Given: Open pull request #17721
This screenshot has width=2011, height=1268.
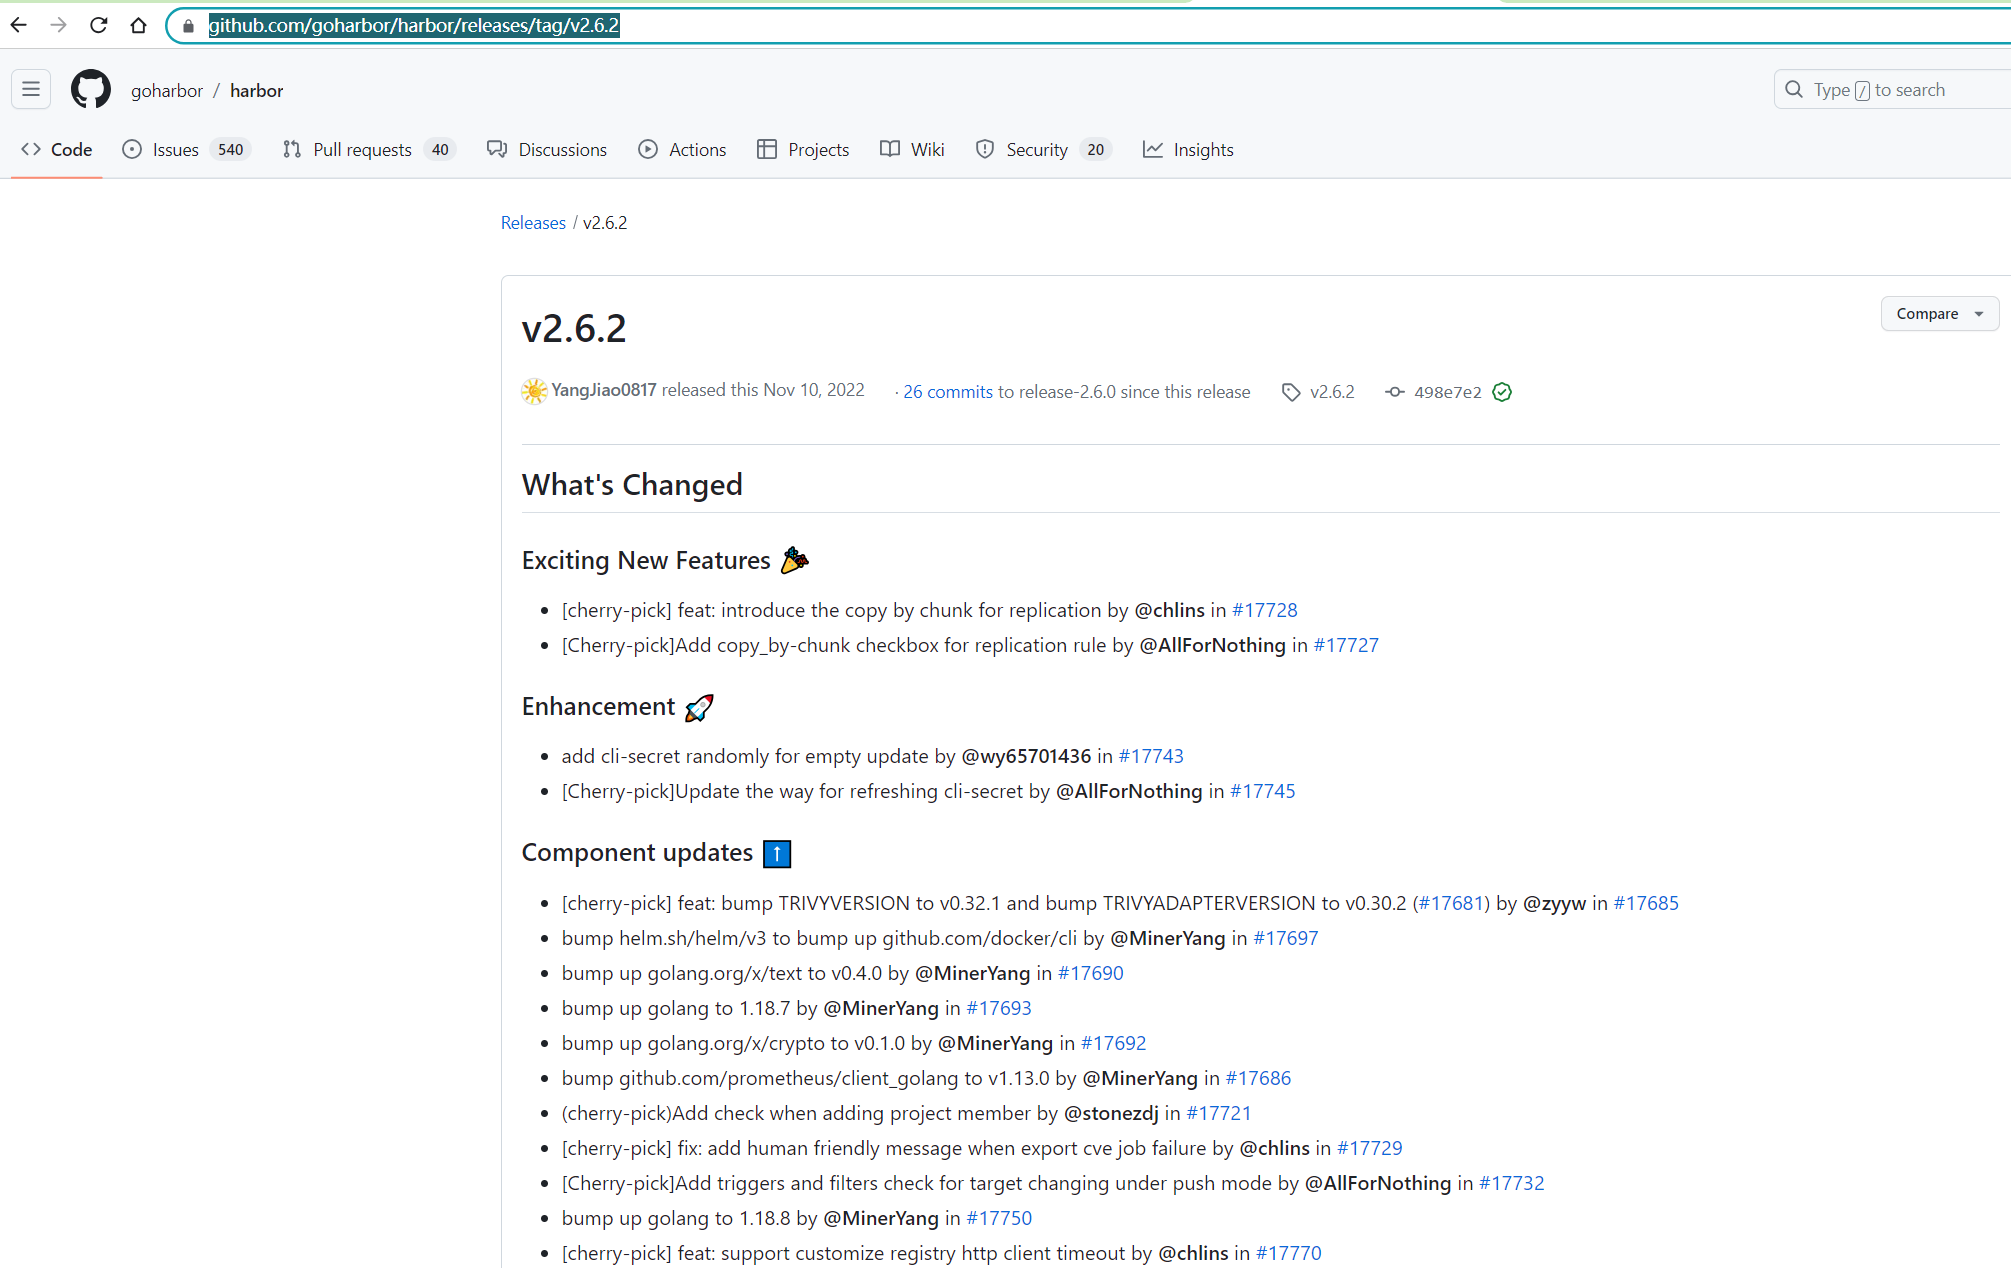Looking at the screenshot, I should tap(1219, 1113).
